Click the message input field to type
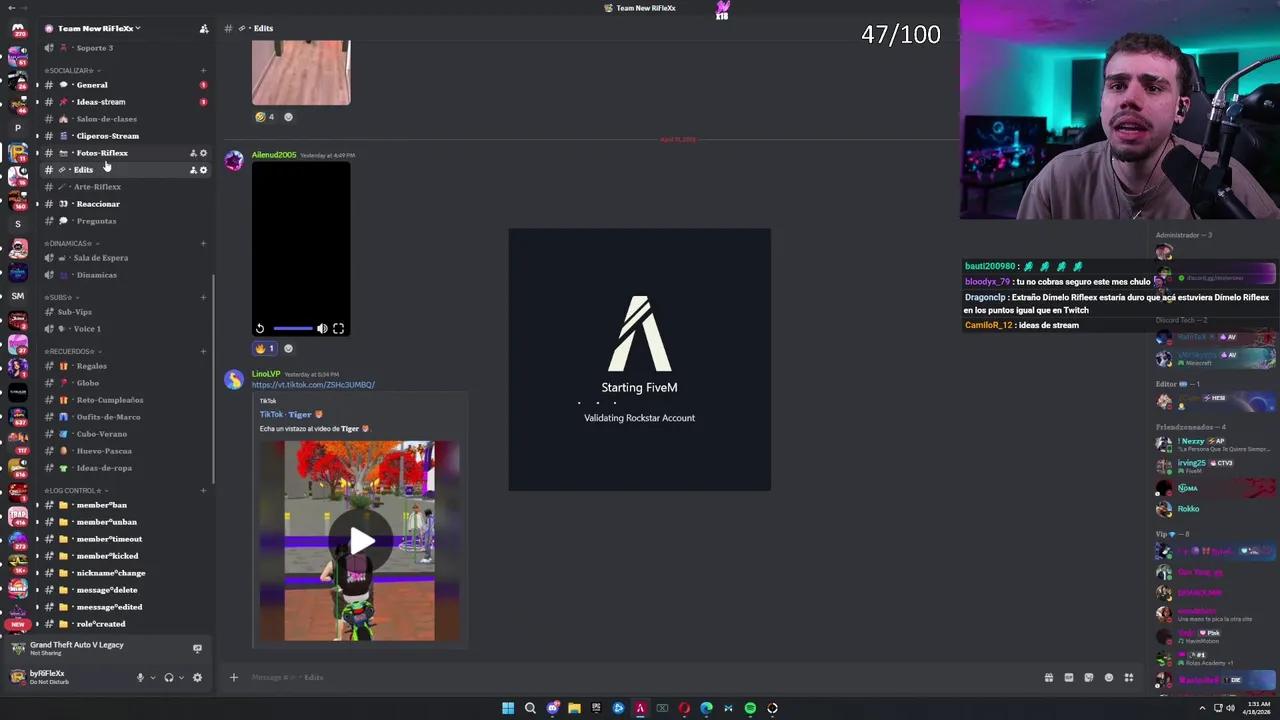 (600, 677)
